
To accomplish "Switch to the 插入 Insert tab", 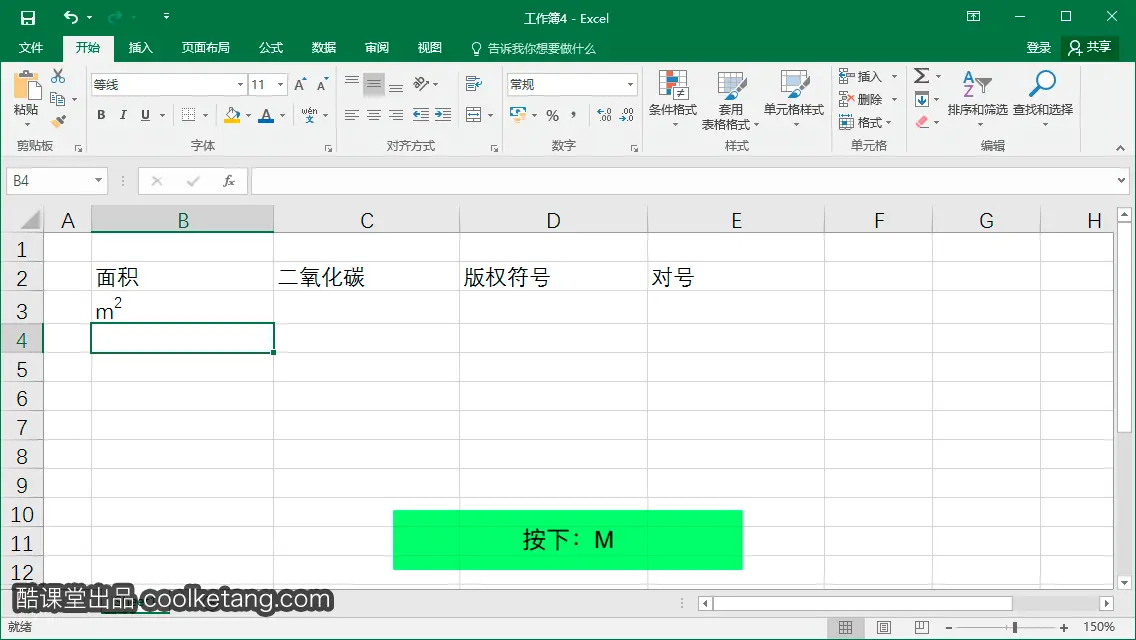I will (x=141, y=48).
